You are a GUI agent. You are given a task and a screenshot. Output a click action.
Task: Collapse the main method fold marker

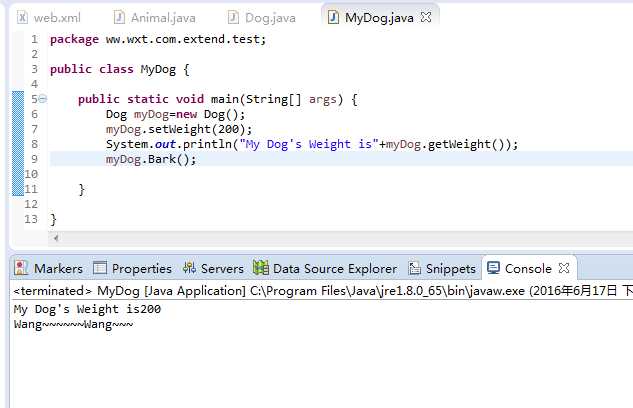coord(43,99)
